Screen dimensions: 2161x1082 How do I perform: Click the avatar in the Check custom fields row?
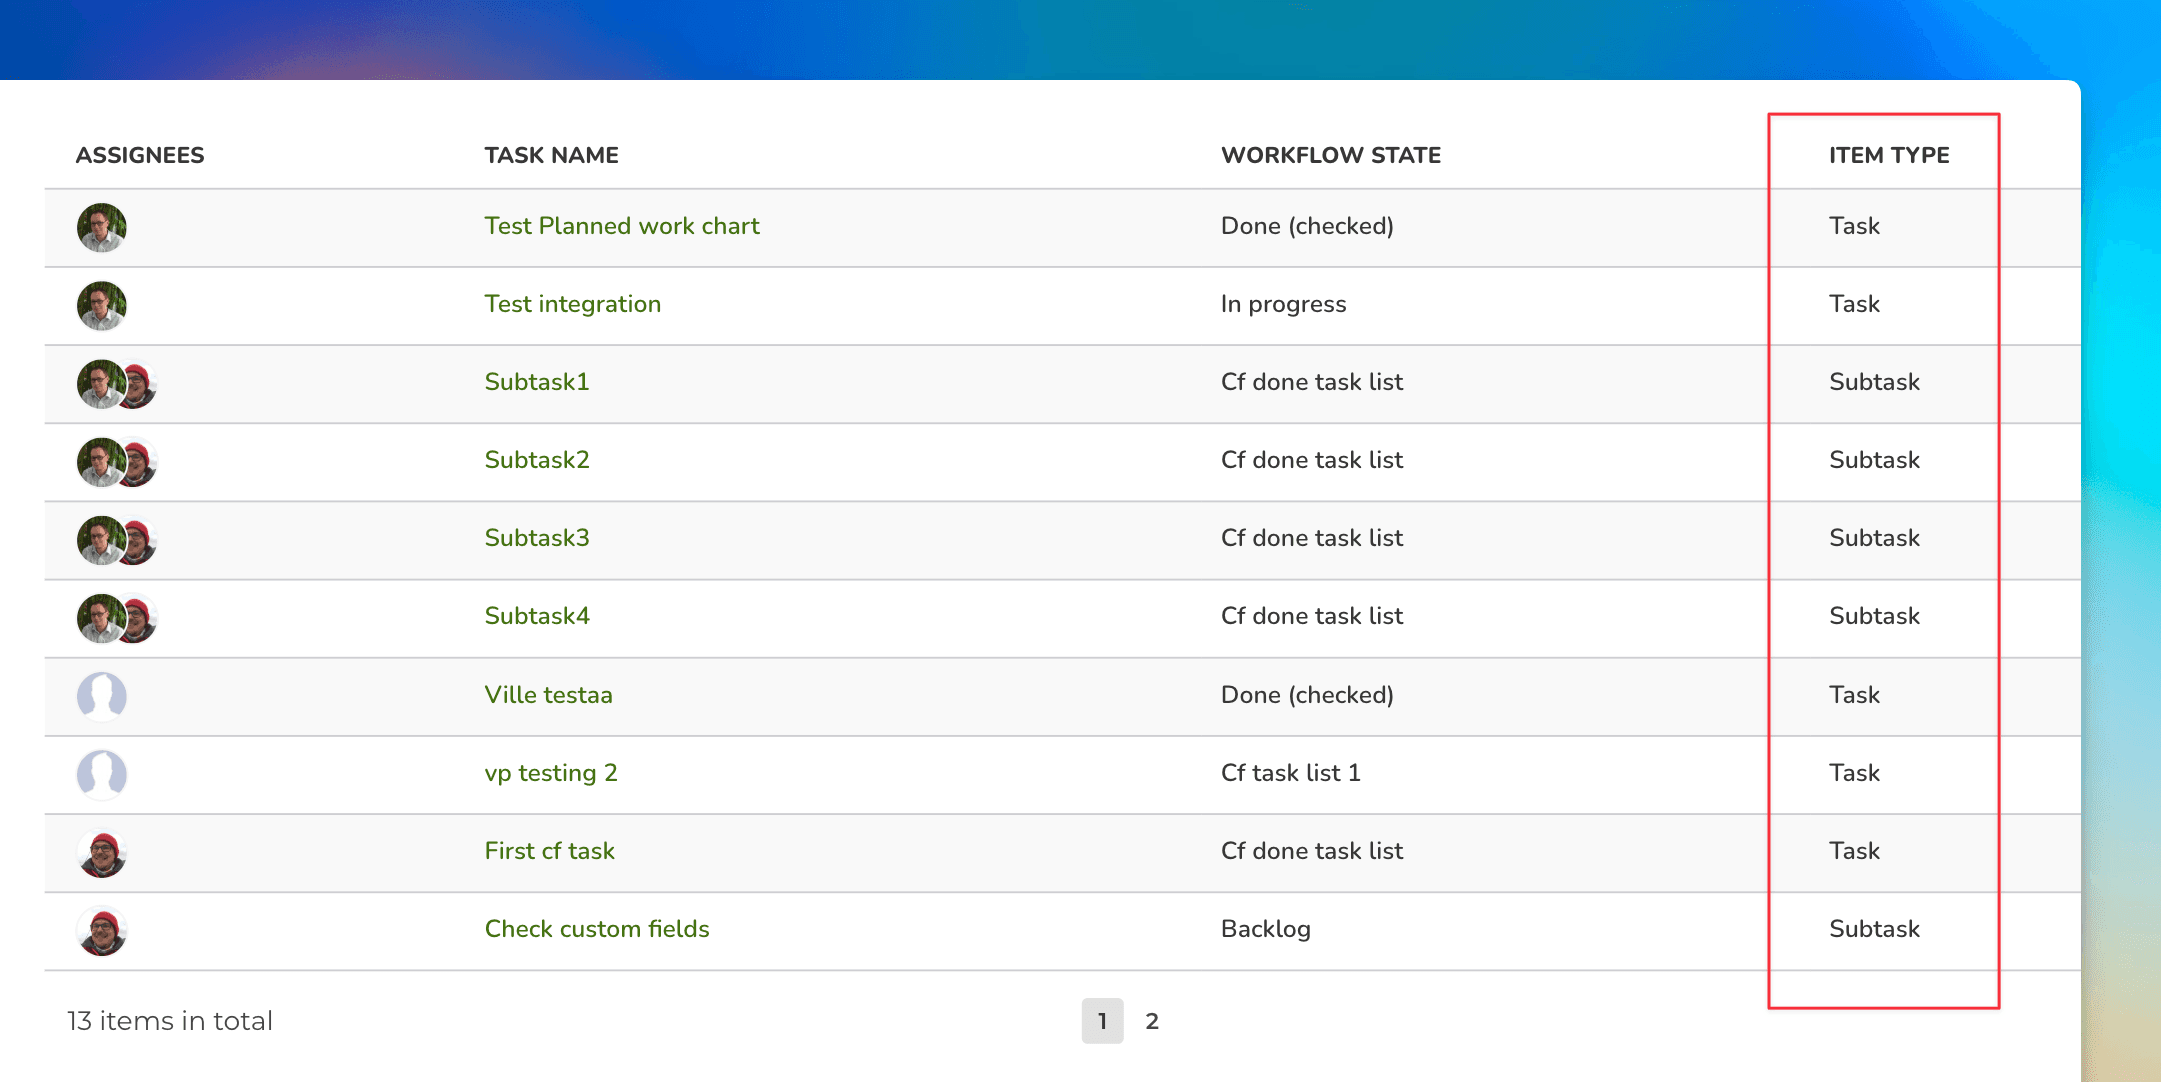click(102, 930)
